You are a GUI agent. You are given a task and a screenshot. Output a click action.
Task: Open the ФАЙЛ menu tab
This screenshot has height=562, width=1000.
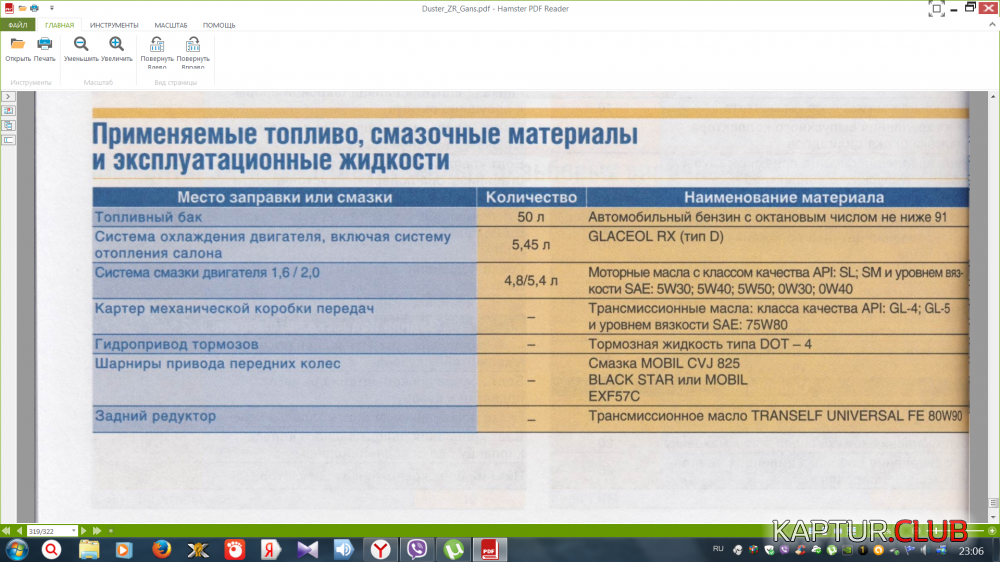click(x=18, y=24)
